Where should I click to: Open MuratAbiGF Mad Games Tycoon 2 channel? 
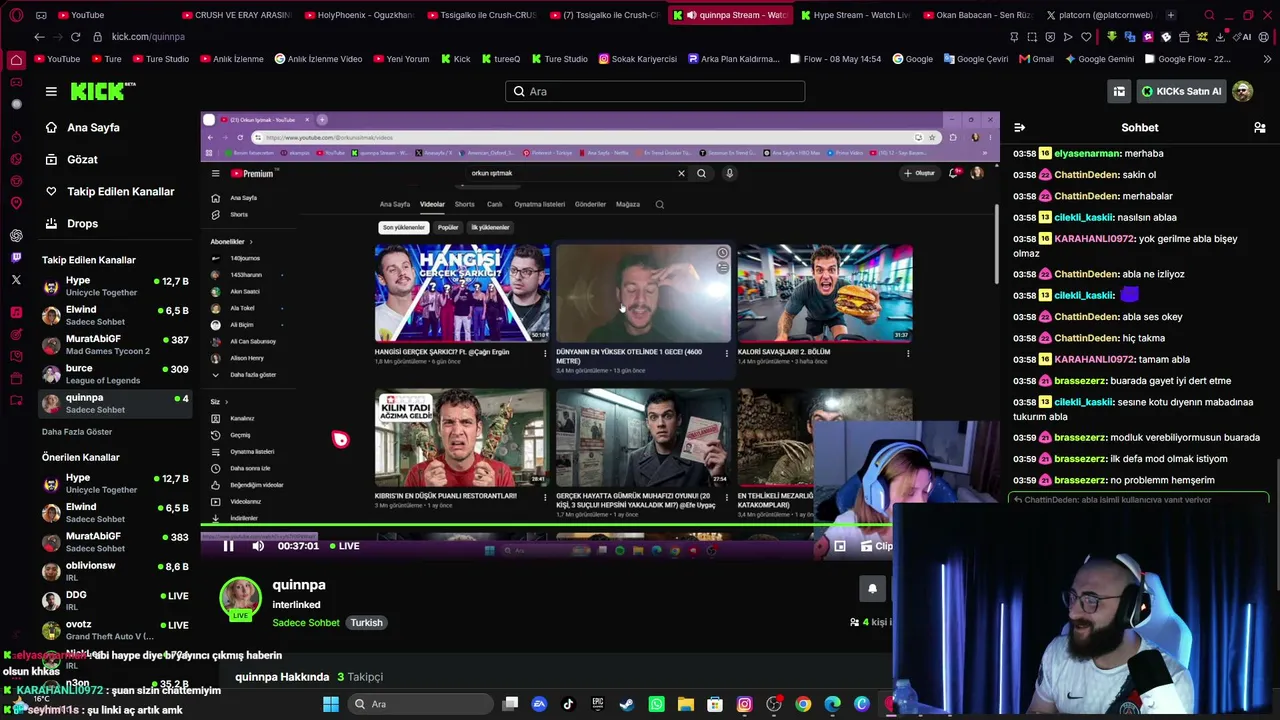[x=115, y=345]
